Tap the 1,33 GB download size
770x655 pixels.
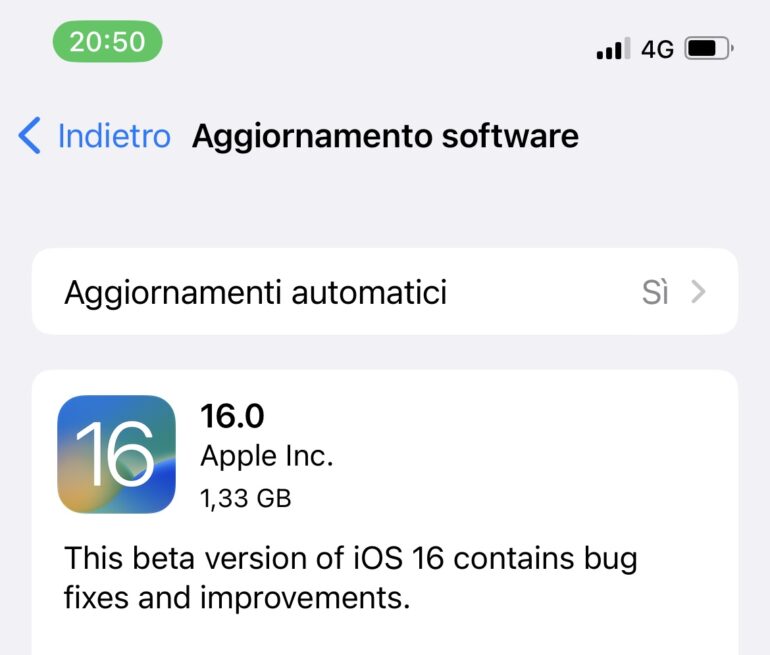[246, 498]
